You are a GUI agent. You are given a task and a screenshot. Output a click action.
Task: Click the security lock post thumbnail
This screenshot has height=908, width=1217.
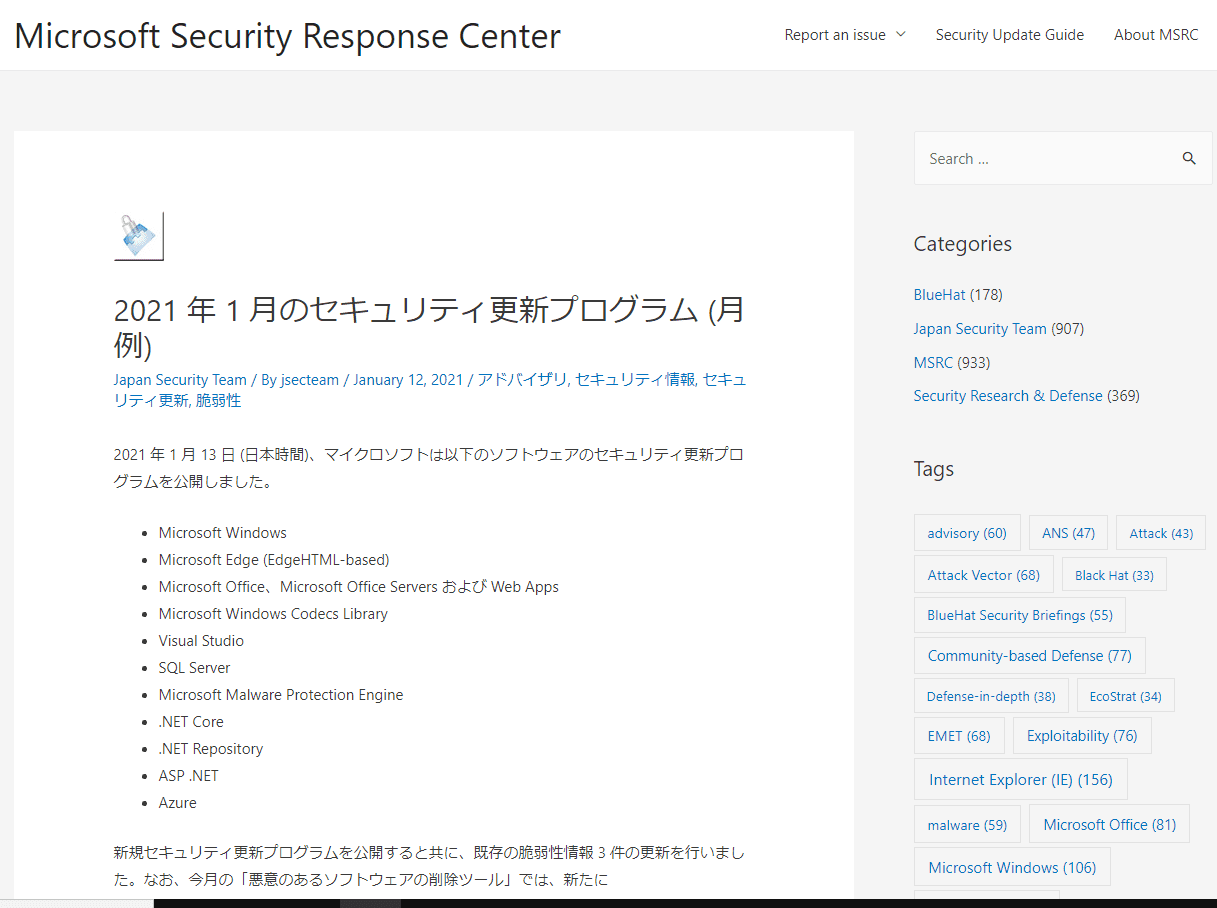point(139,236)
